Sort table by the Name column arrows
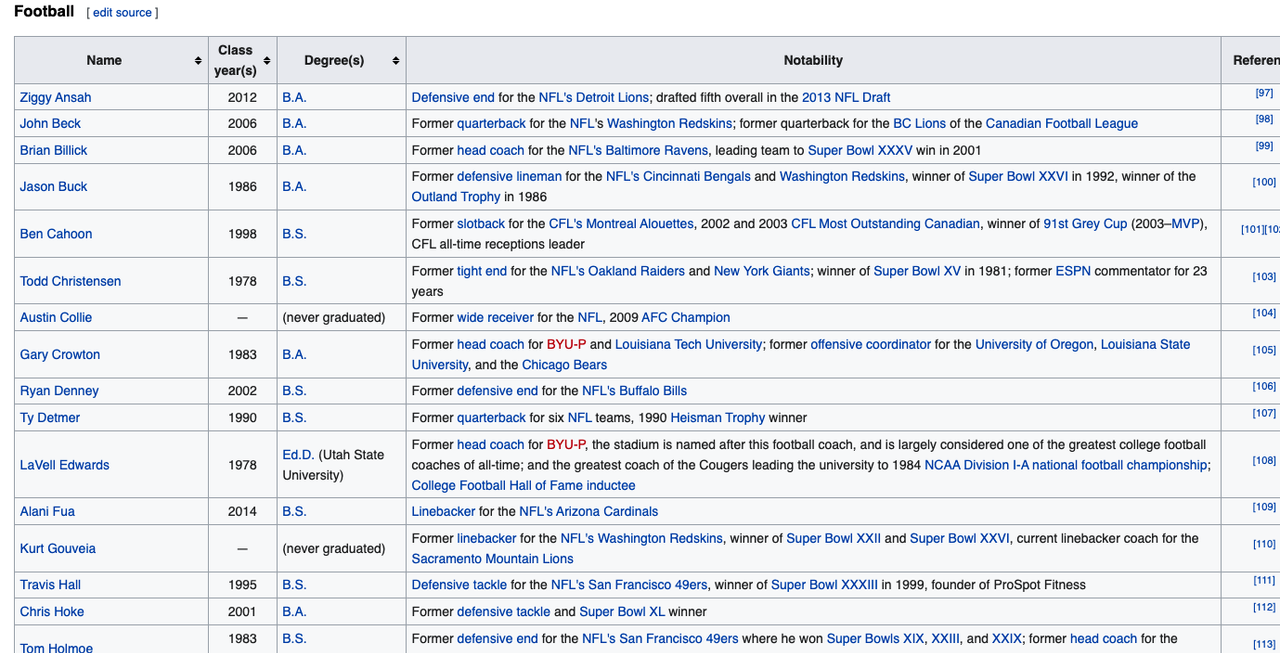Viewport: 1280px width, 653px height. (x=198, y=61)
